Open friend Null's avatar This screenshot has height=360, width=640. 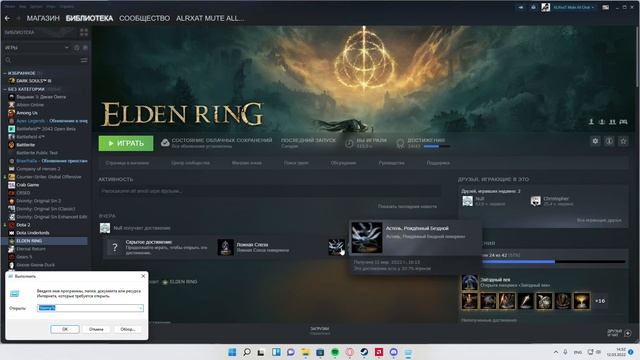tap(467, 201)
